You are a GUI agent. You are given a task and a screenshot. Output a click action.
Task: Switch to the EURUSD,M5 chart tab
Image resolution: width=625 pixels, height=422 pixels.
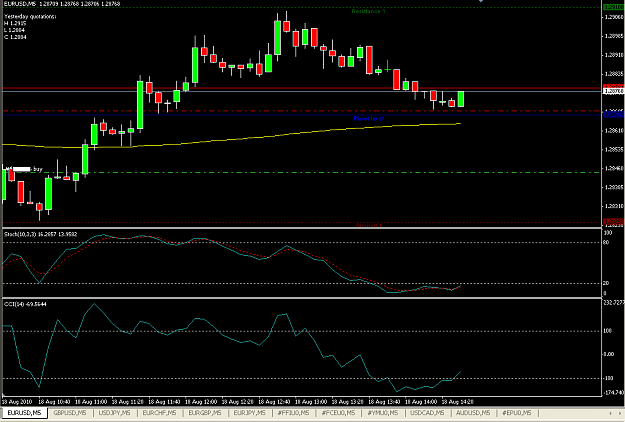[25, 413]
